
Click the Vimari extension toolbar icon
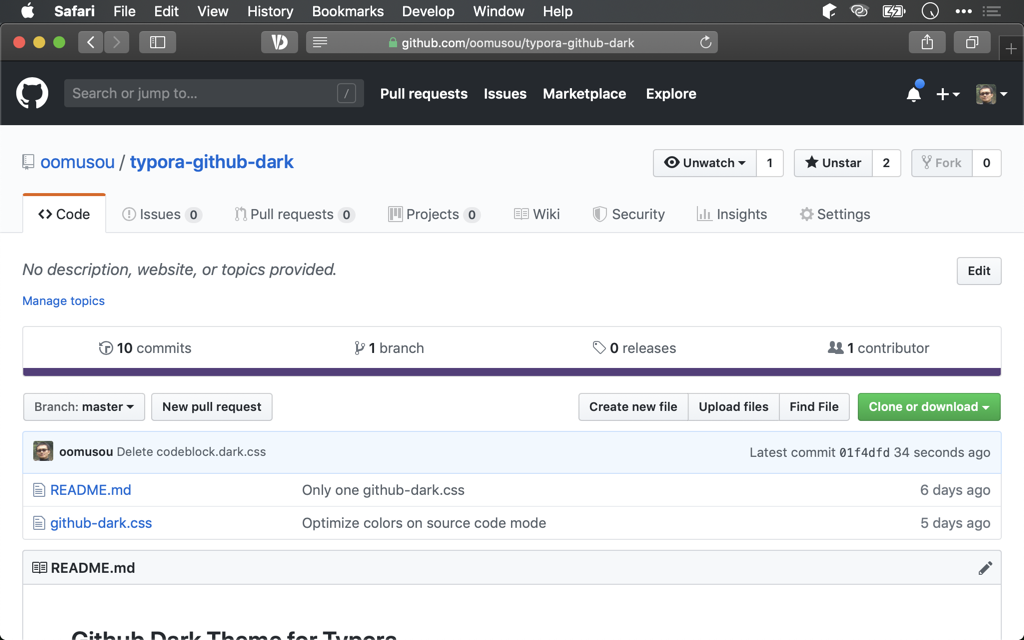[280, 42]
